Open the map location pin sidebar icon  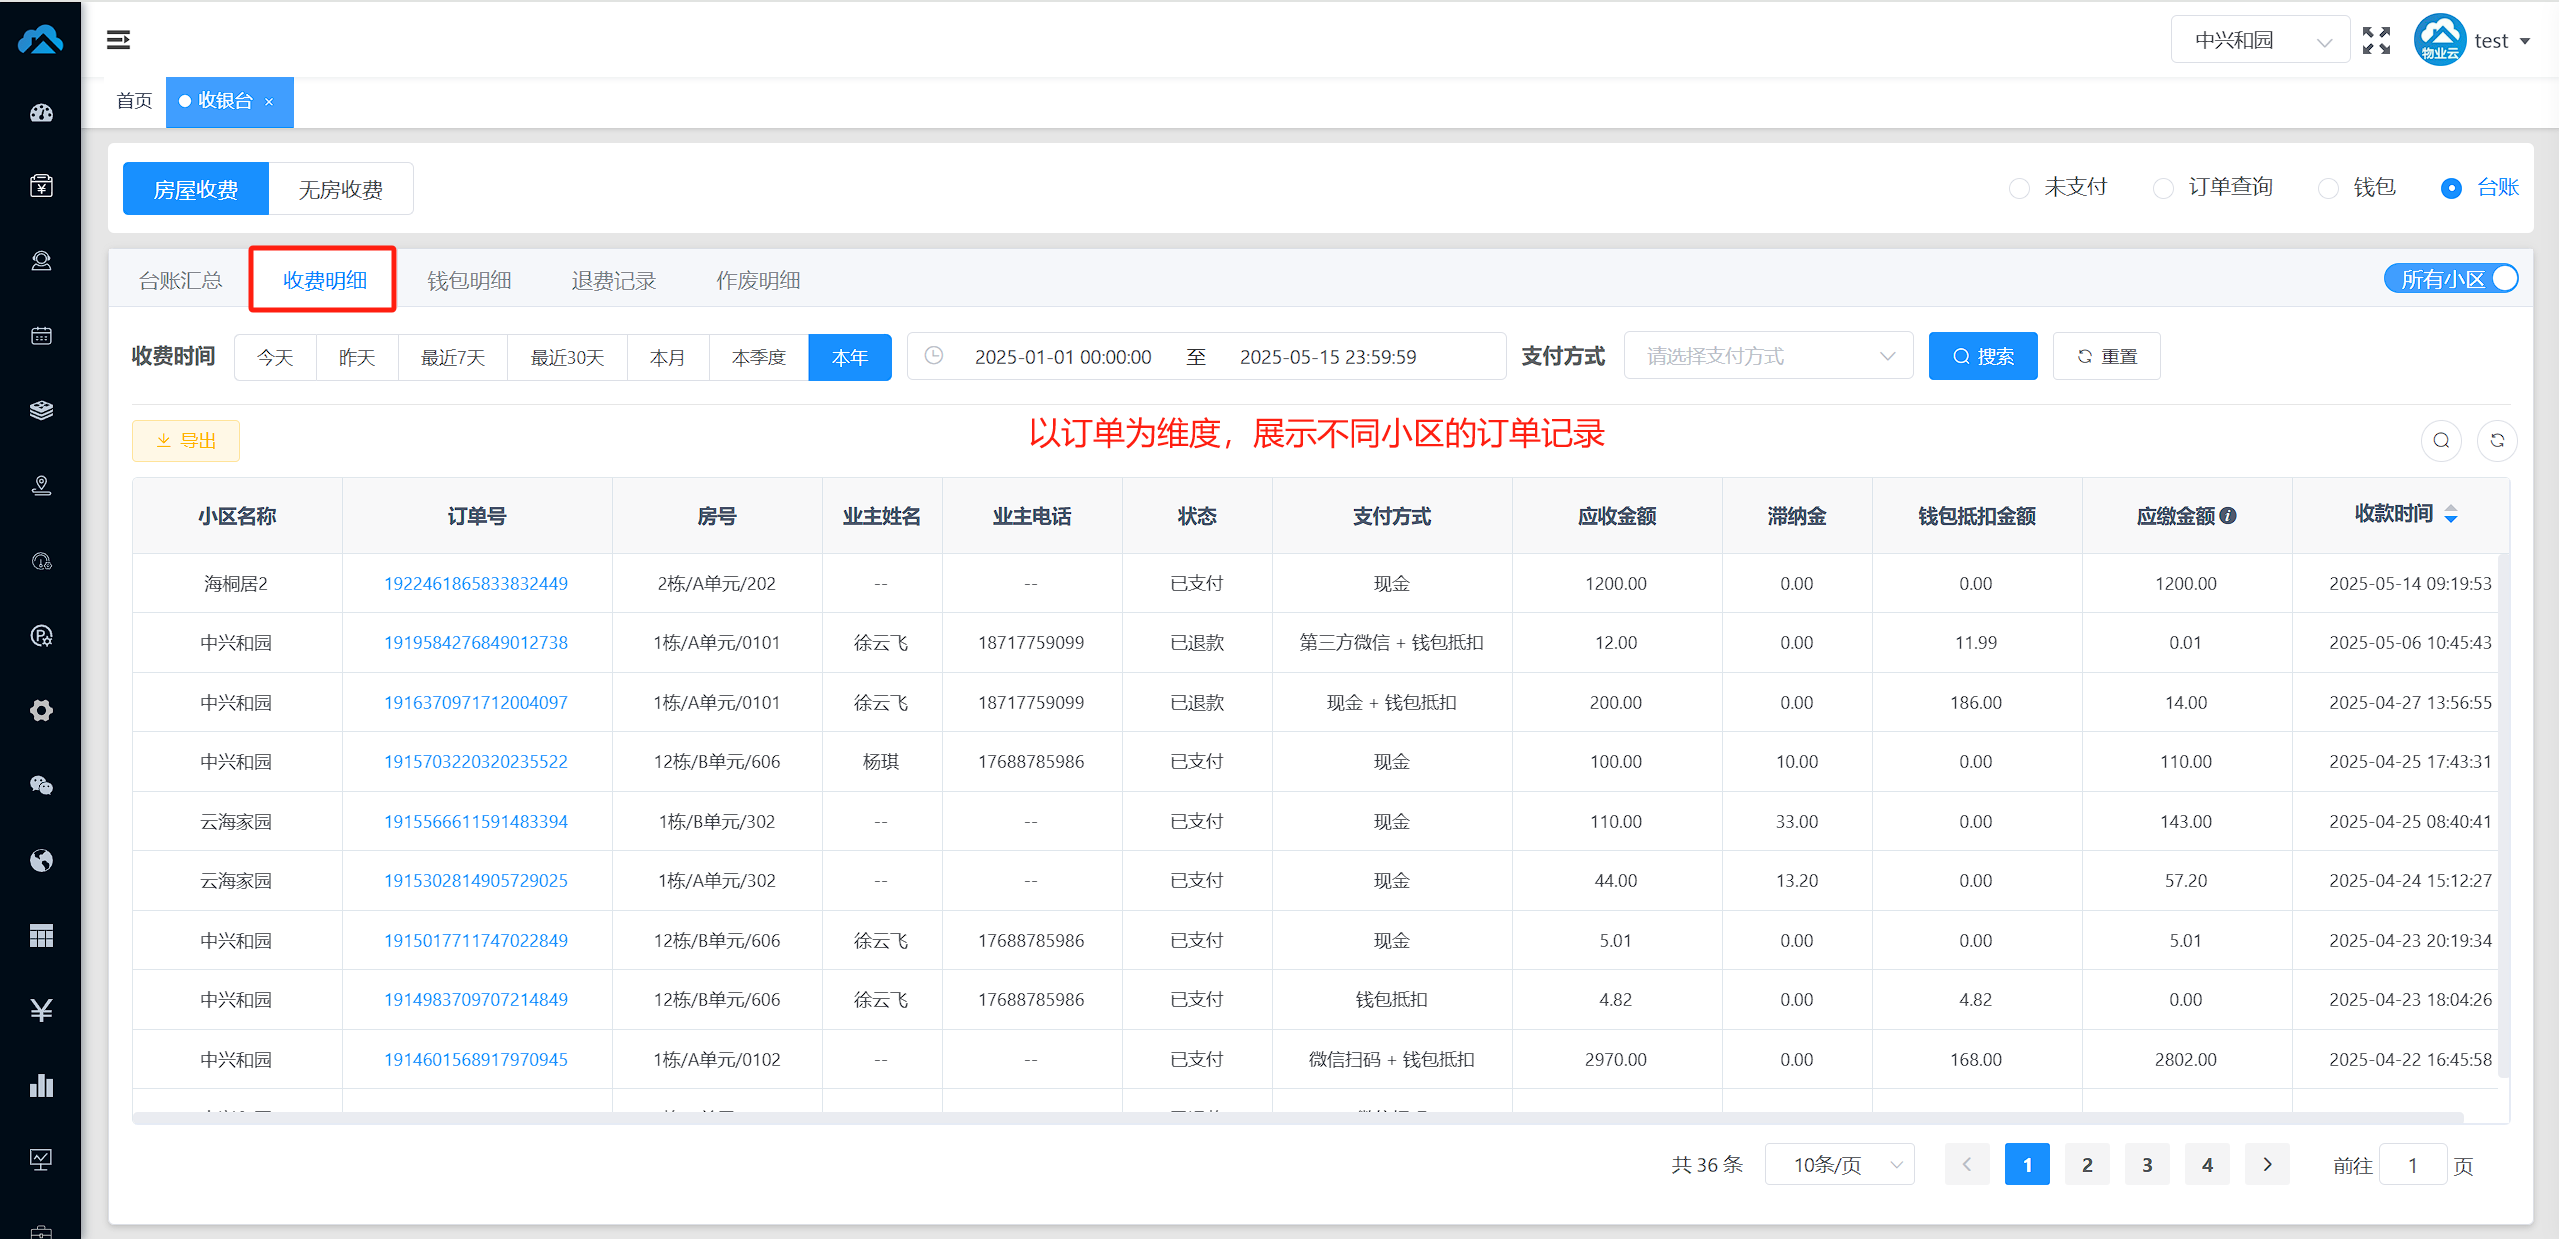tap(41, 486)
